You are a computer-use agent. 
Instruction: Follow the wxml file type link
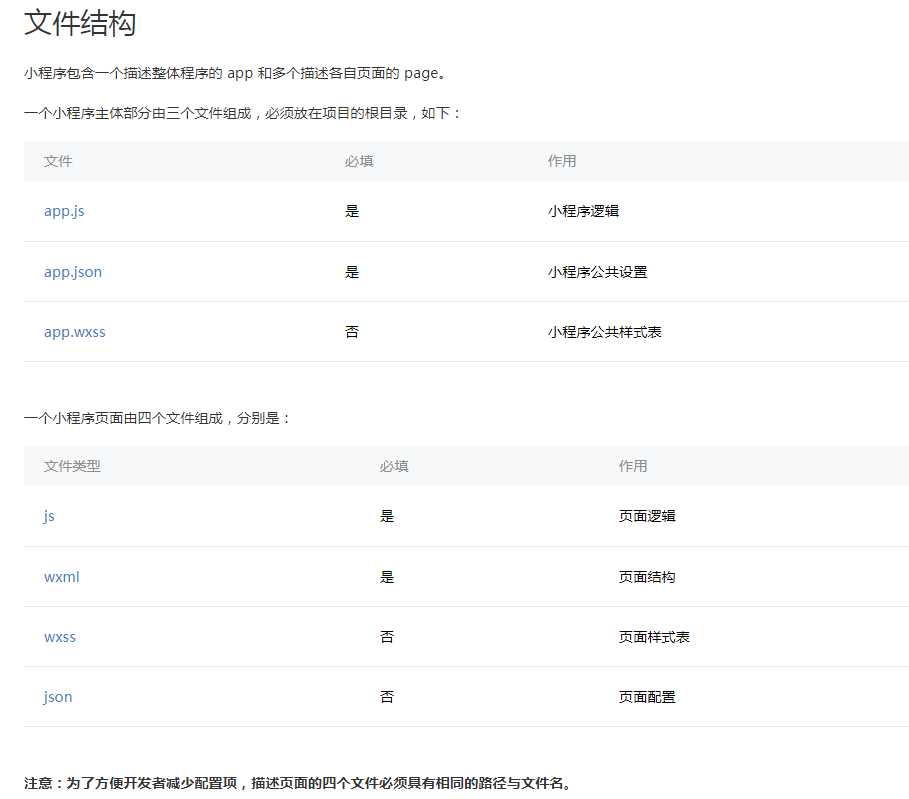(x=61, y=577)
